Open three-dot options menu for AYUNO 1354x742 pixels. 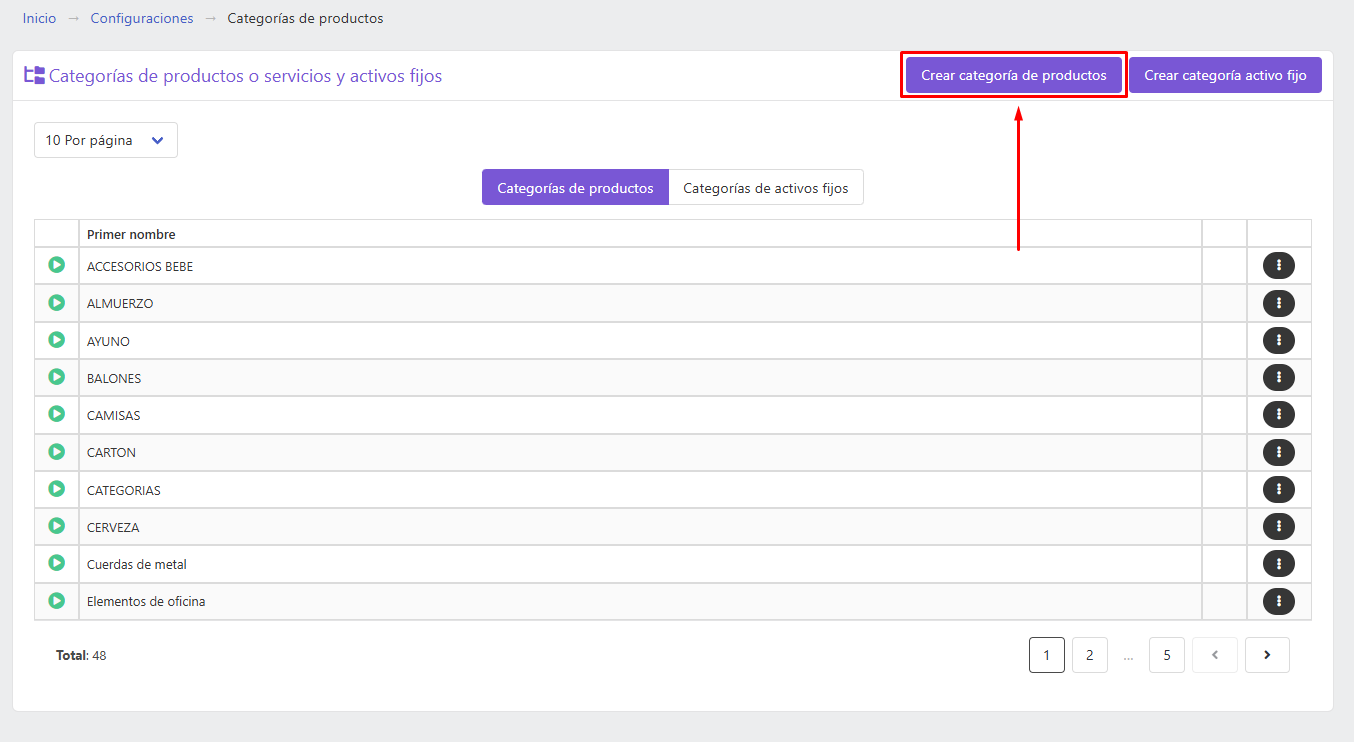[x=1279, y=341]
